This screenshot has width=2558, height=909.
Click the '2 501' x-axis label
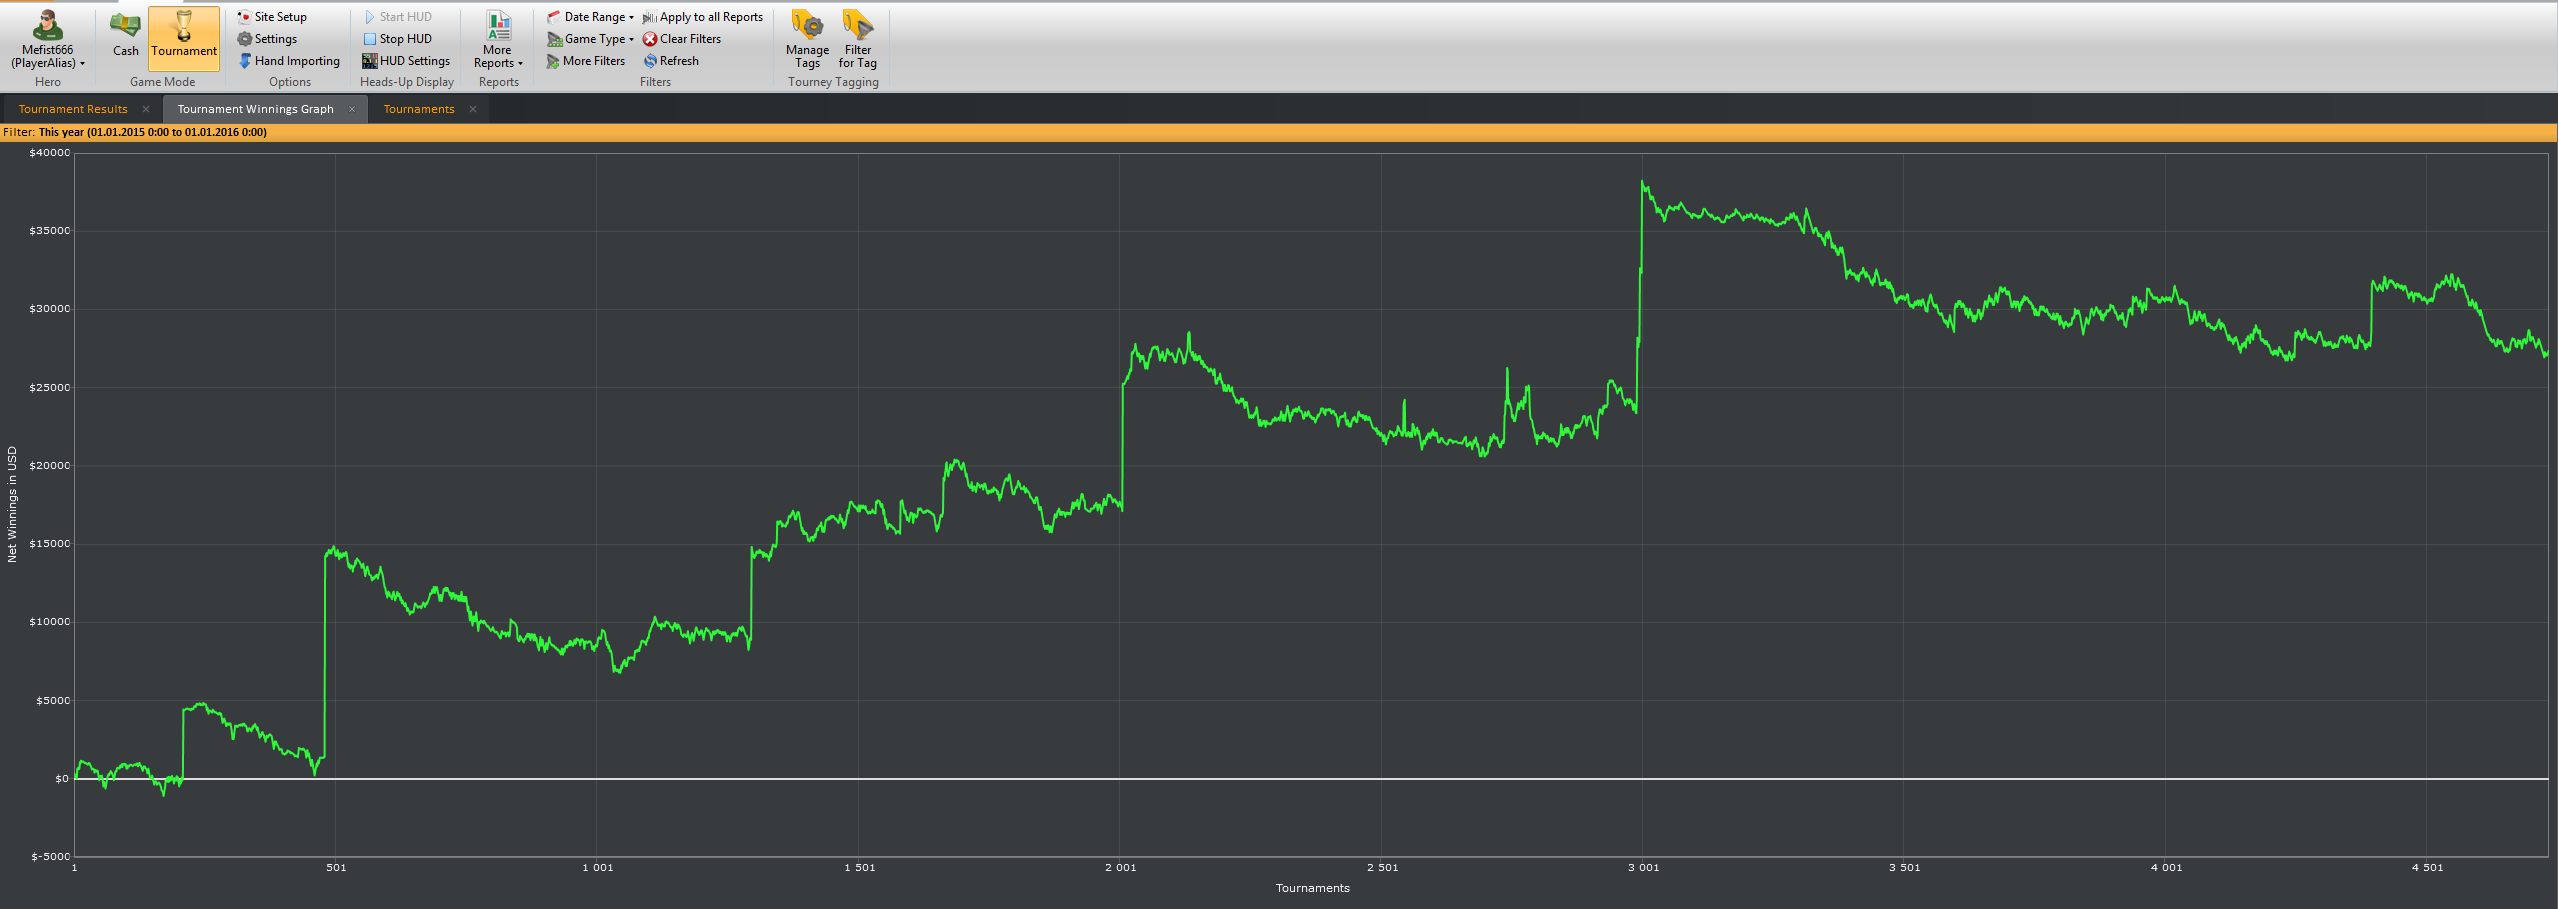[x=1383, y=868]
